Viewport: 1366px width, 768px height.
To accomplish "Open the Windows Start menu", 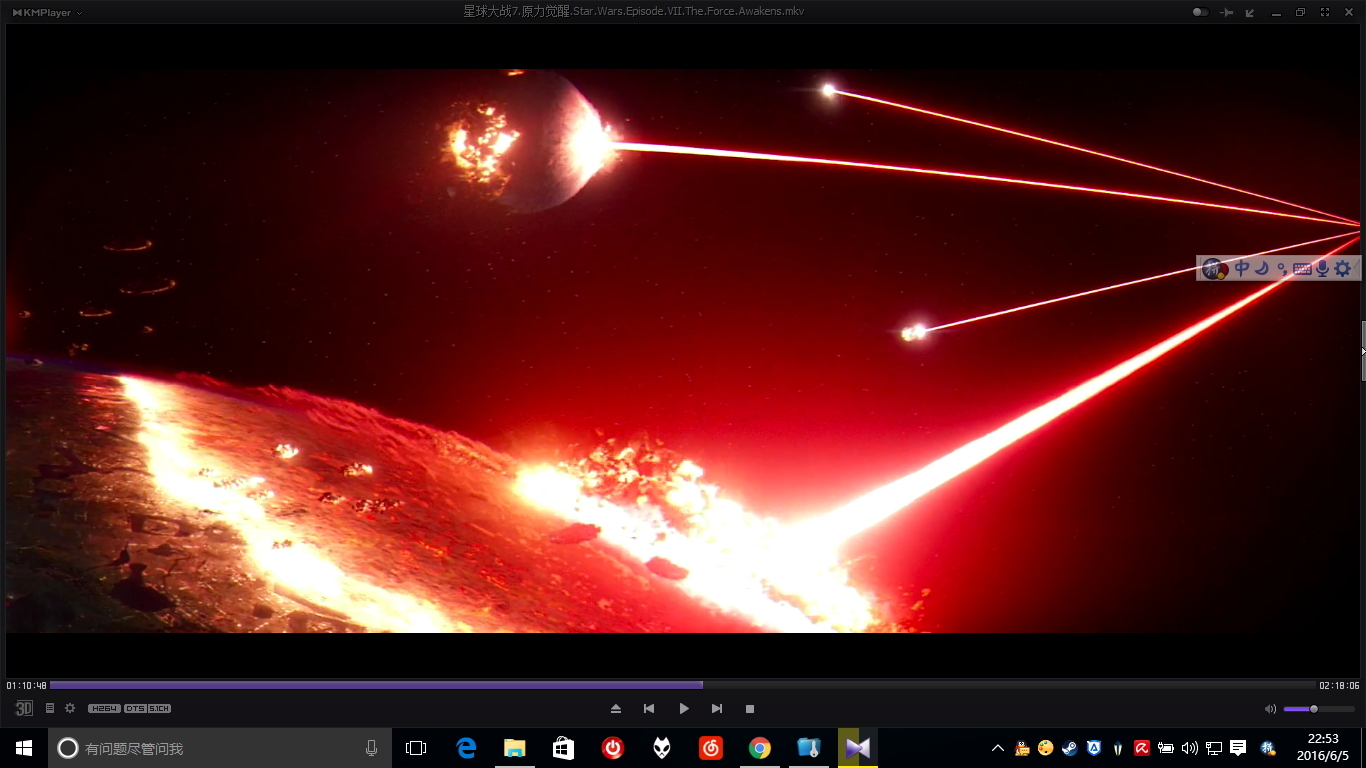I will (x=24, y=748).
